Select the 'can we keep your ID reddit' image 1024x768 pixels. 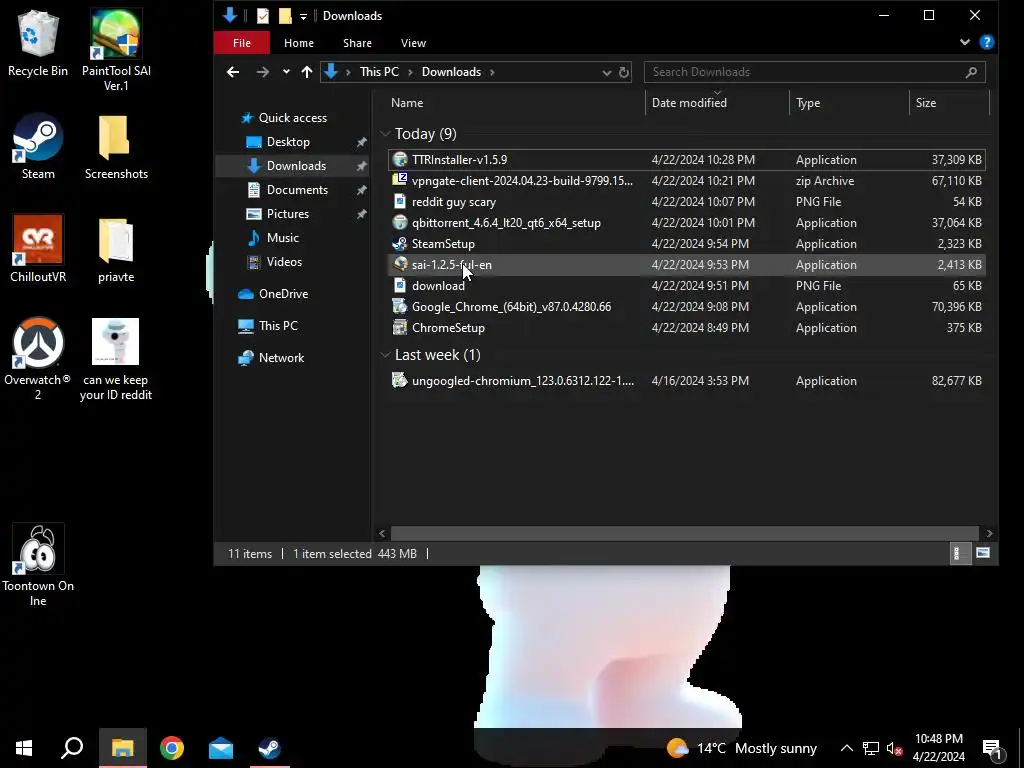[x=116, y=359]
